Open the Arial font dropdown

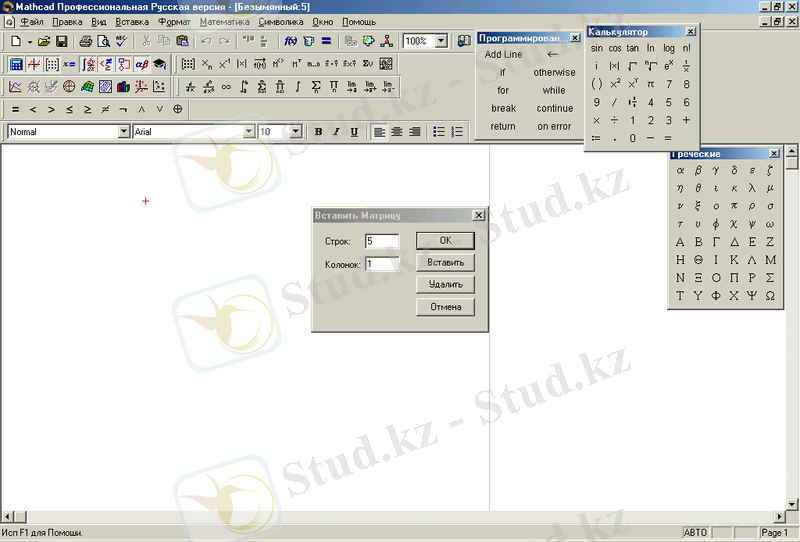point(248,132)
